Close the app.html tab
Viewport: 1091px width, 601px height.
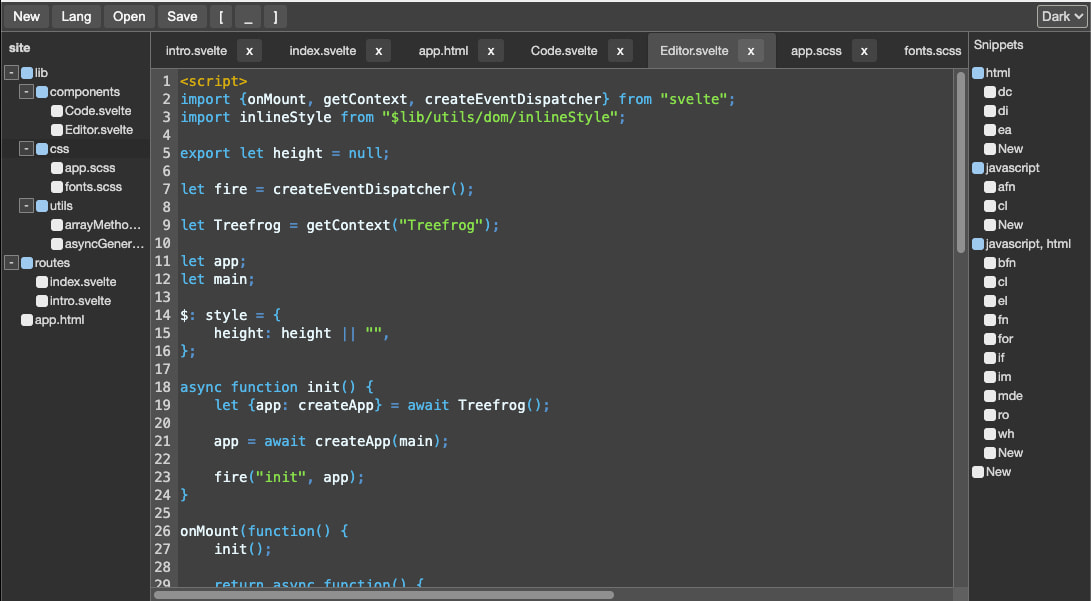[x=491, y=51]
